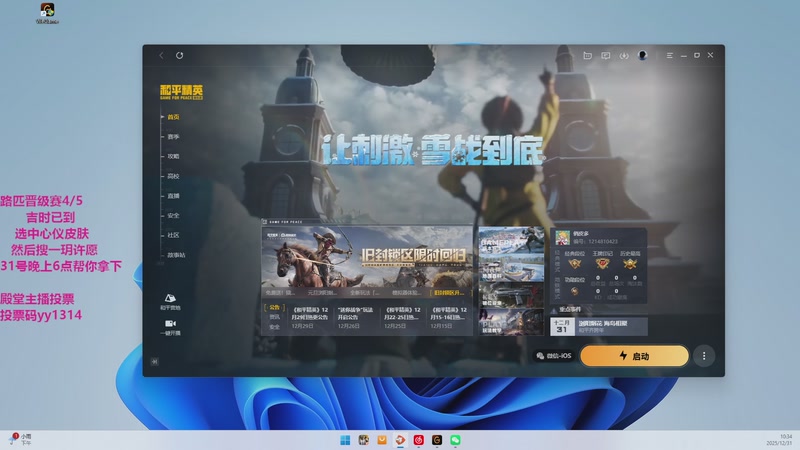
Task: Select the first banner caption tab
Action: click(280, 293)
